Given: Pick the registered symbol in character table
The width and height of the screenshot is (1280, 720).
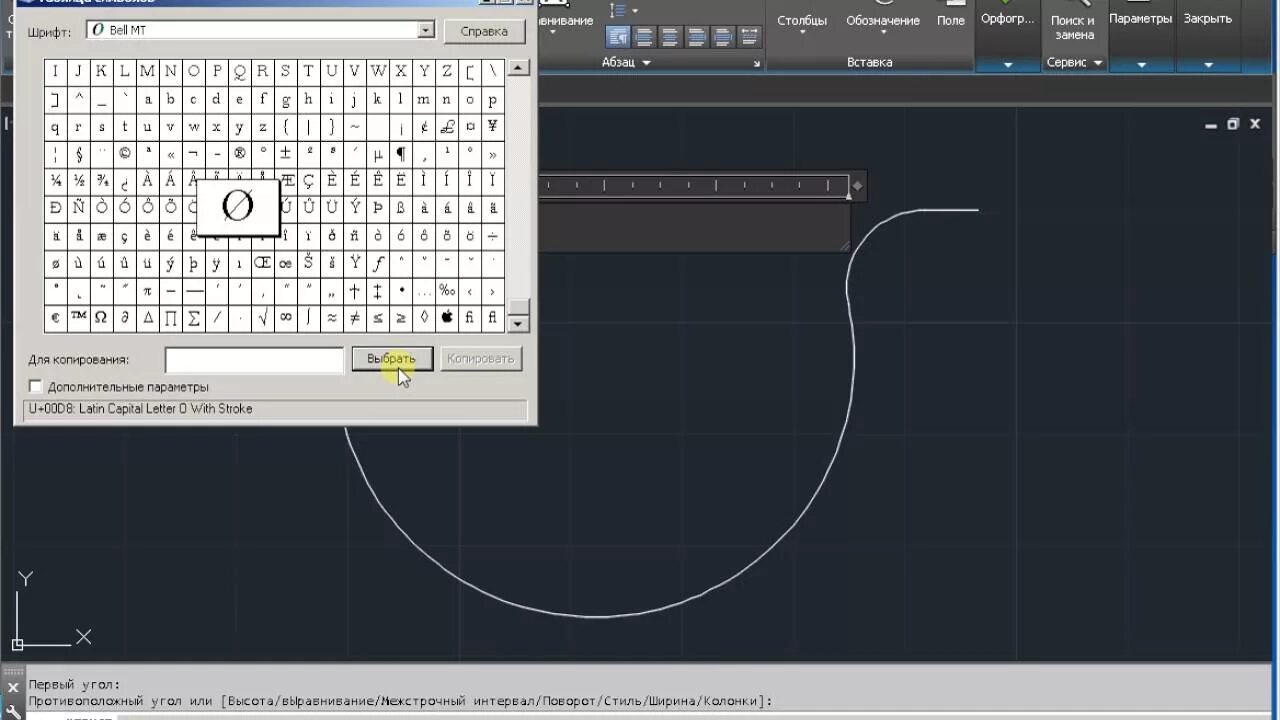Looking at the screenshot, I should [240, 154].
